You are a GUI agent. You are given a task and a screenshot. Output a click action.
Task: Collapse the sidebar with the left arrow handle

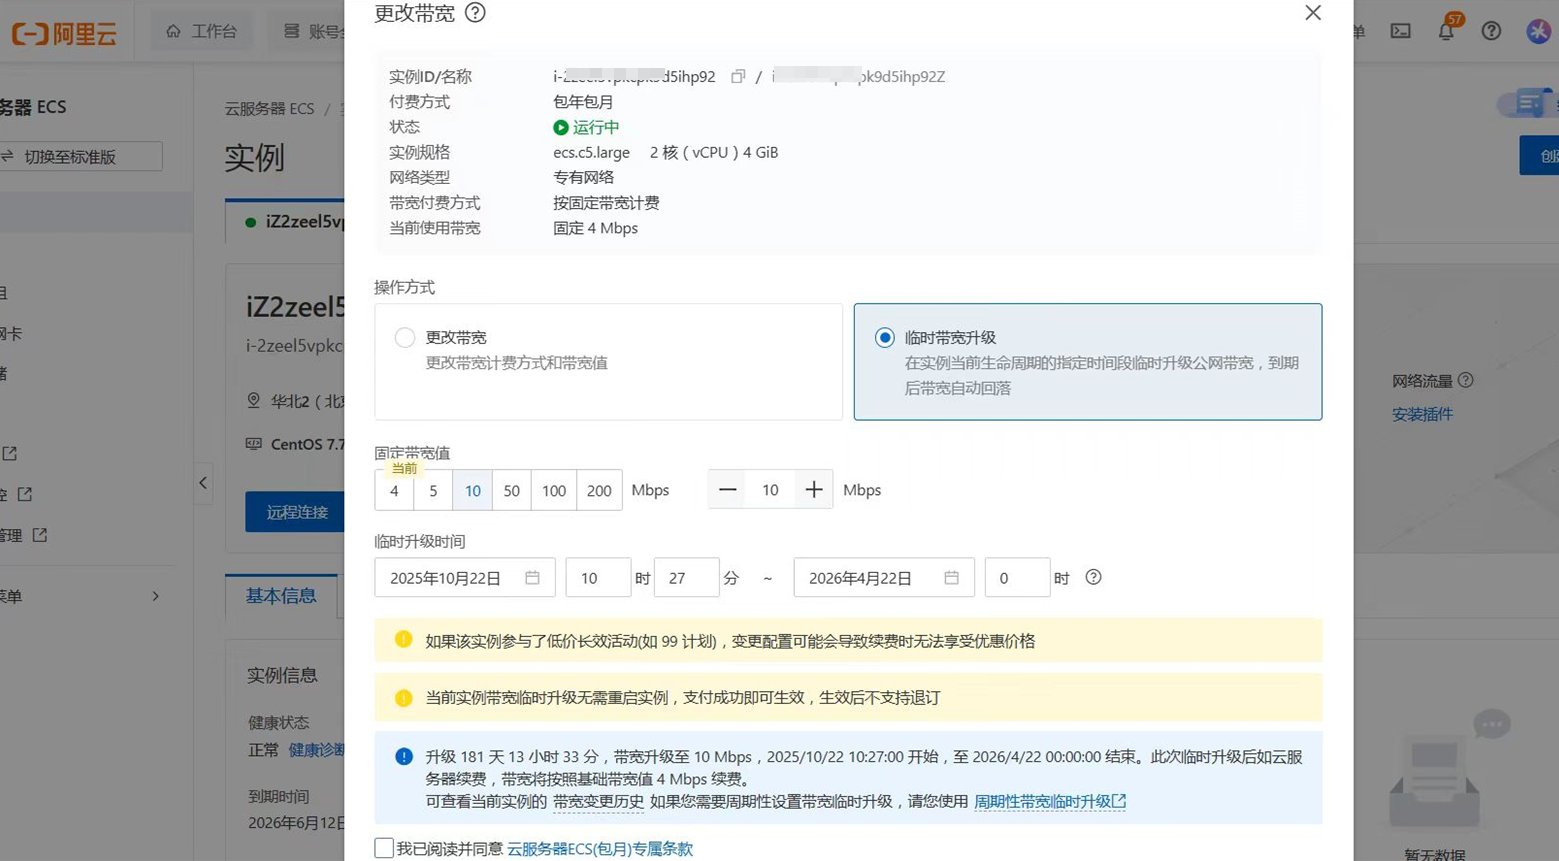(203, 483)
